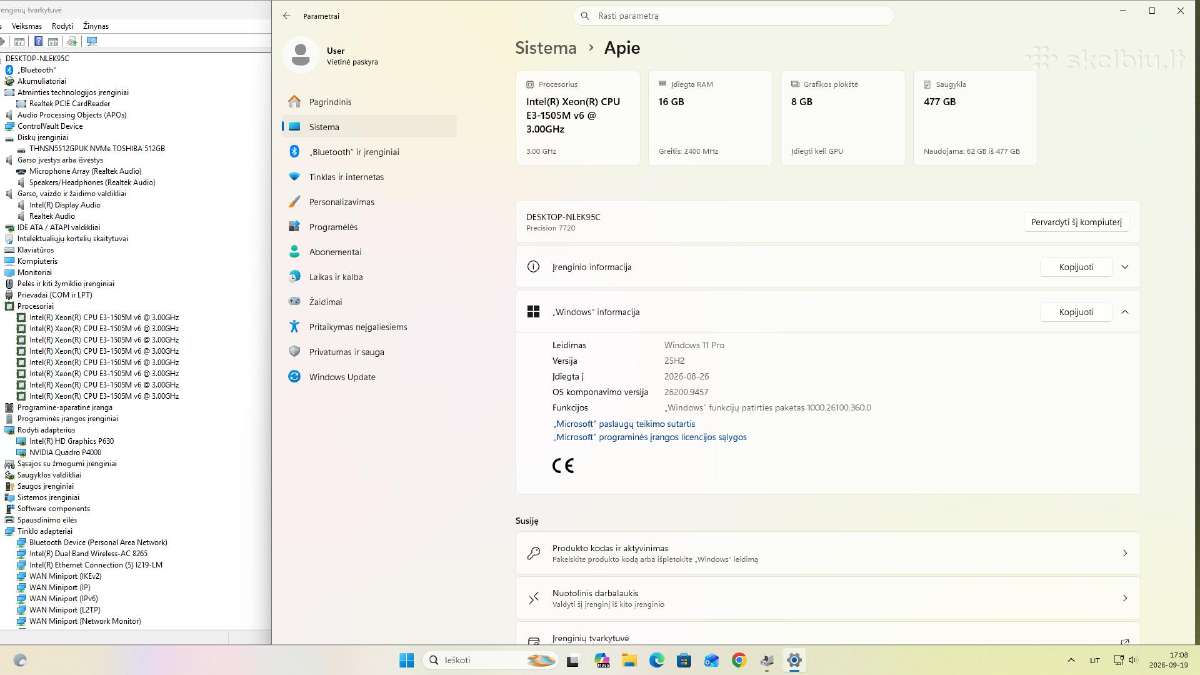Select Akumuliatoriai in device tree

click(41, 81)
